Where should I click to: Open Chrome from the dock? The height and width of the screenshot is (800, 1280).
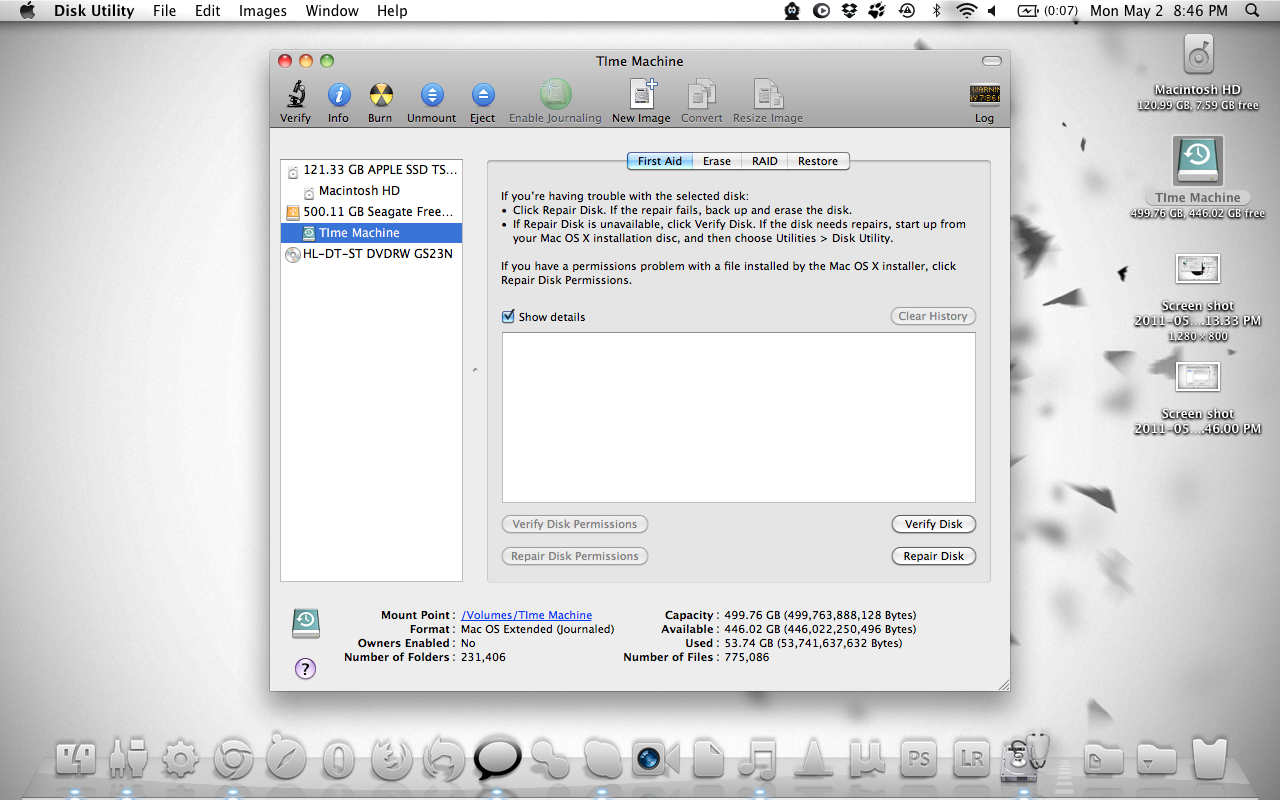[233, 760]
